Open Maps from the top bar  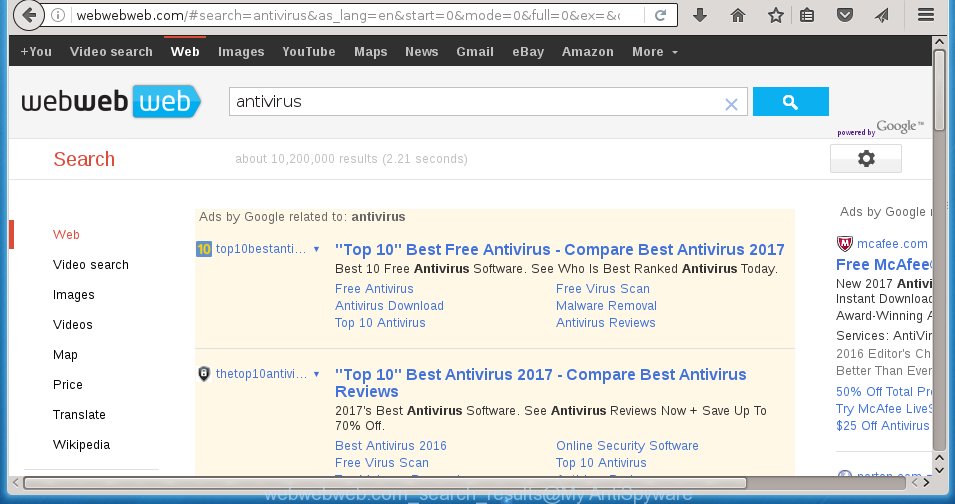(371, 52)
